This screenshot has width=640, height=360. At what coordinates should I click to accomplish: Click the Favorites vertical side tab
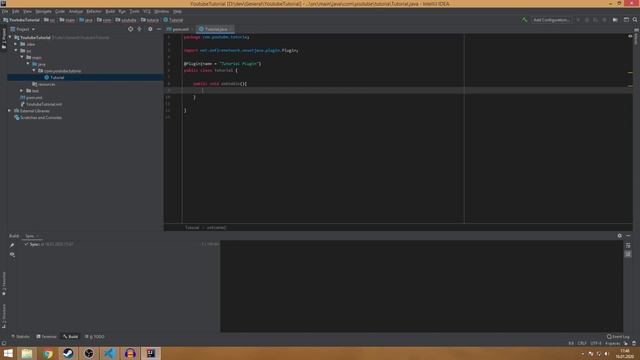4,284
